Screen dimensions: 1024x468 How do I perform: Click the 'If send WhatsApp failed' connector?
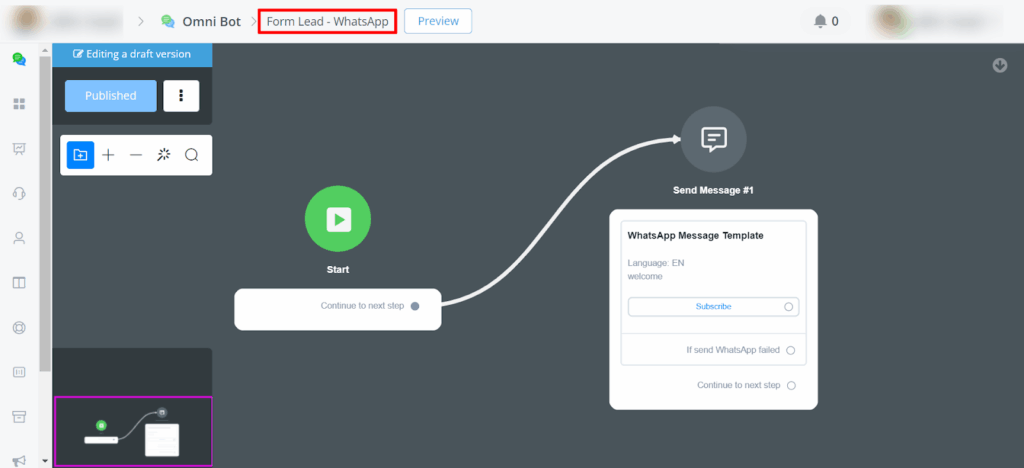tap(791, 350)
